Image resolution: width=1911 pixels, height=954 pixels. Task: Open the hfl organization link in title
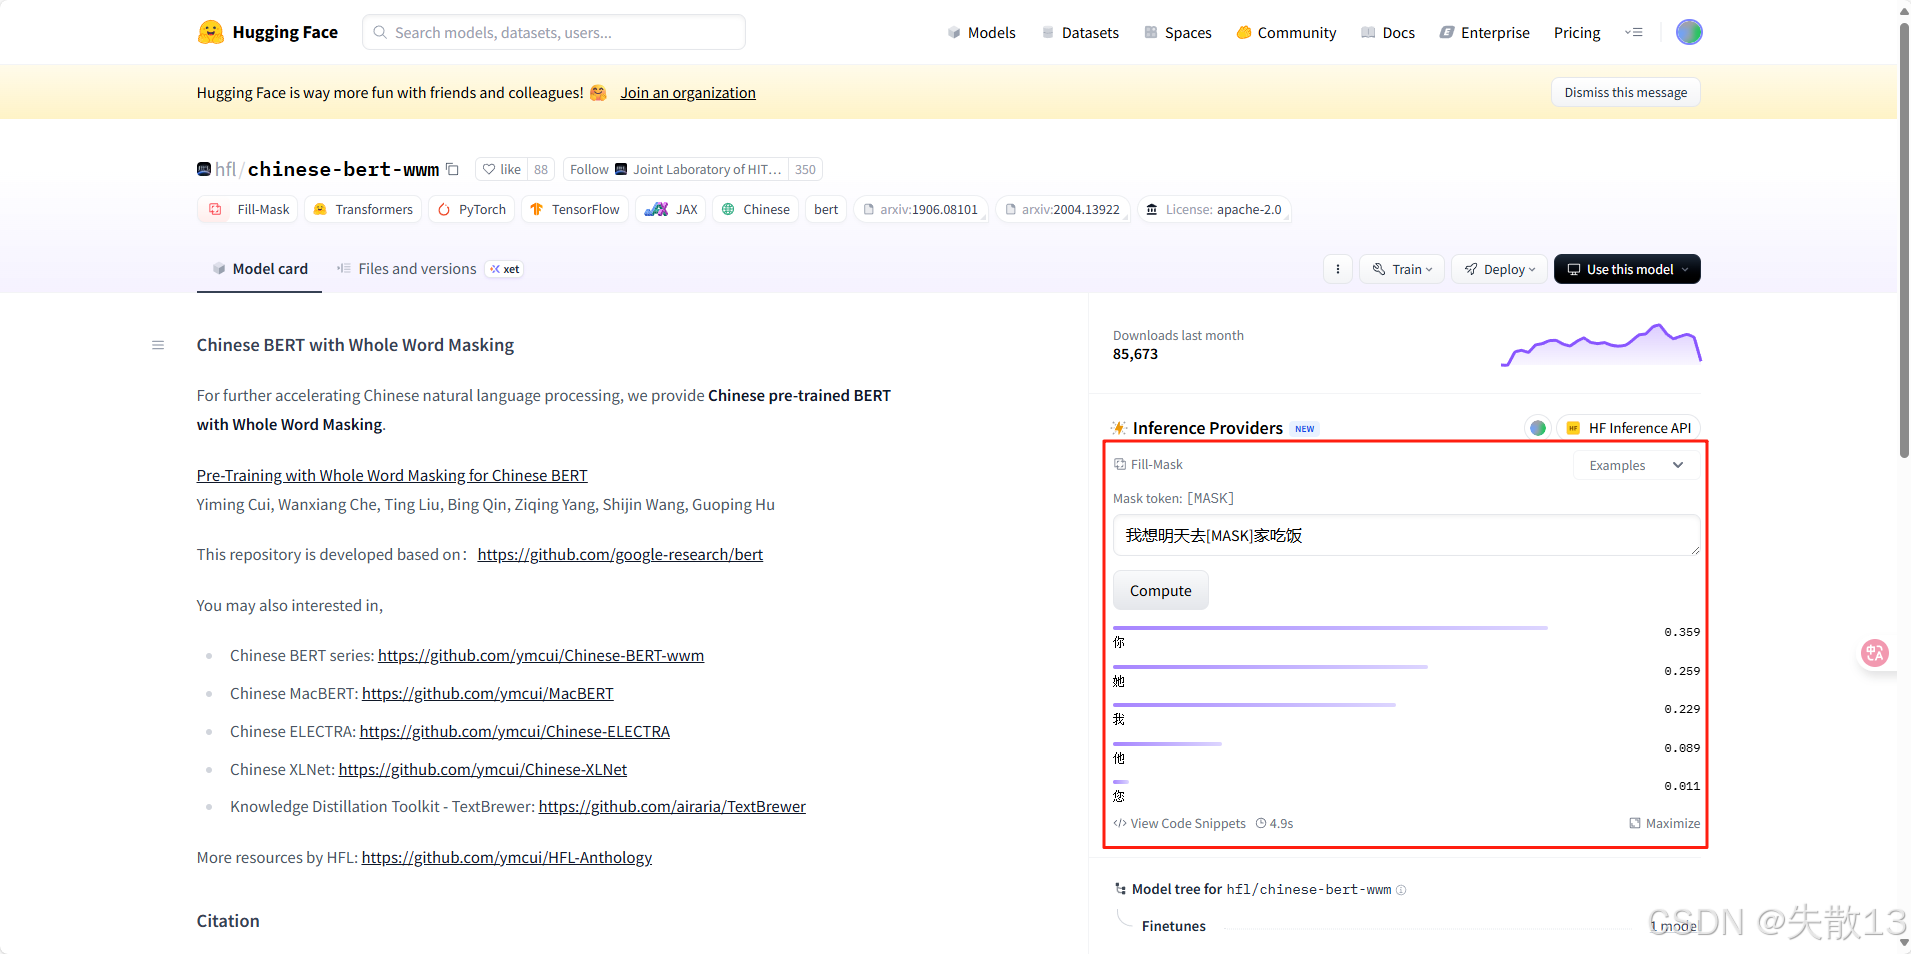tap(225, 169)
